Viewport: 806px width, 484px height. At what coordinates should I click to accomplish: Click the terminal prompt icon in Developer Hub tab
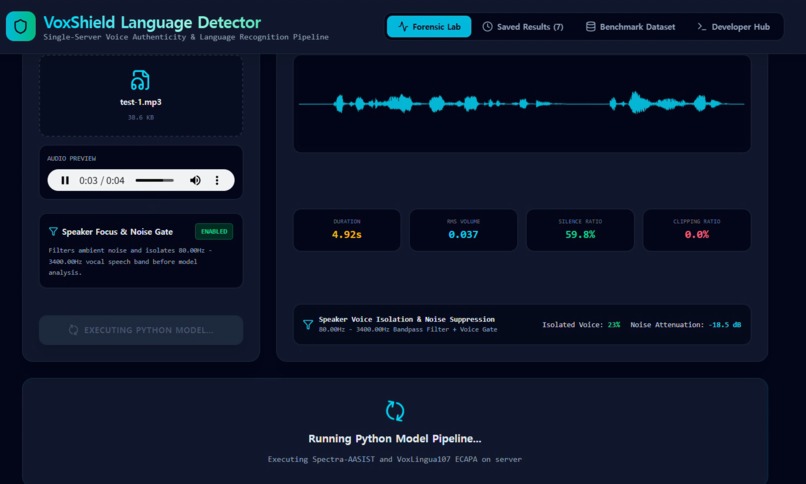pyautogui.click(x=702, y=27)
